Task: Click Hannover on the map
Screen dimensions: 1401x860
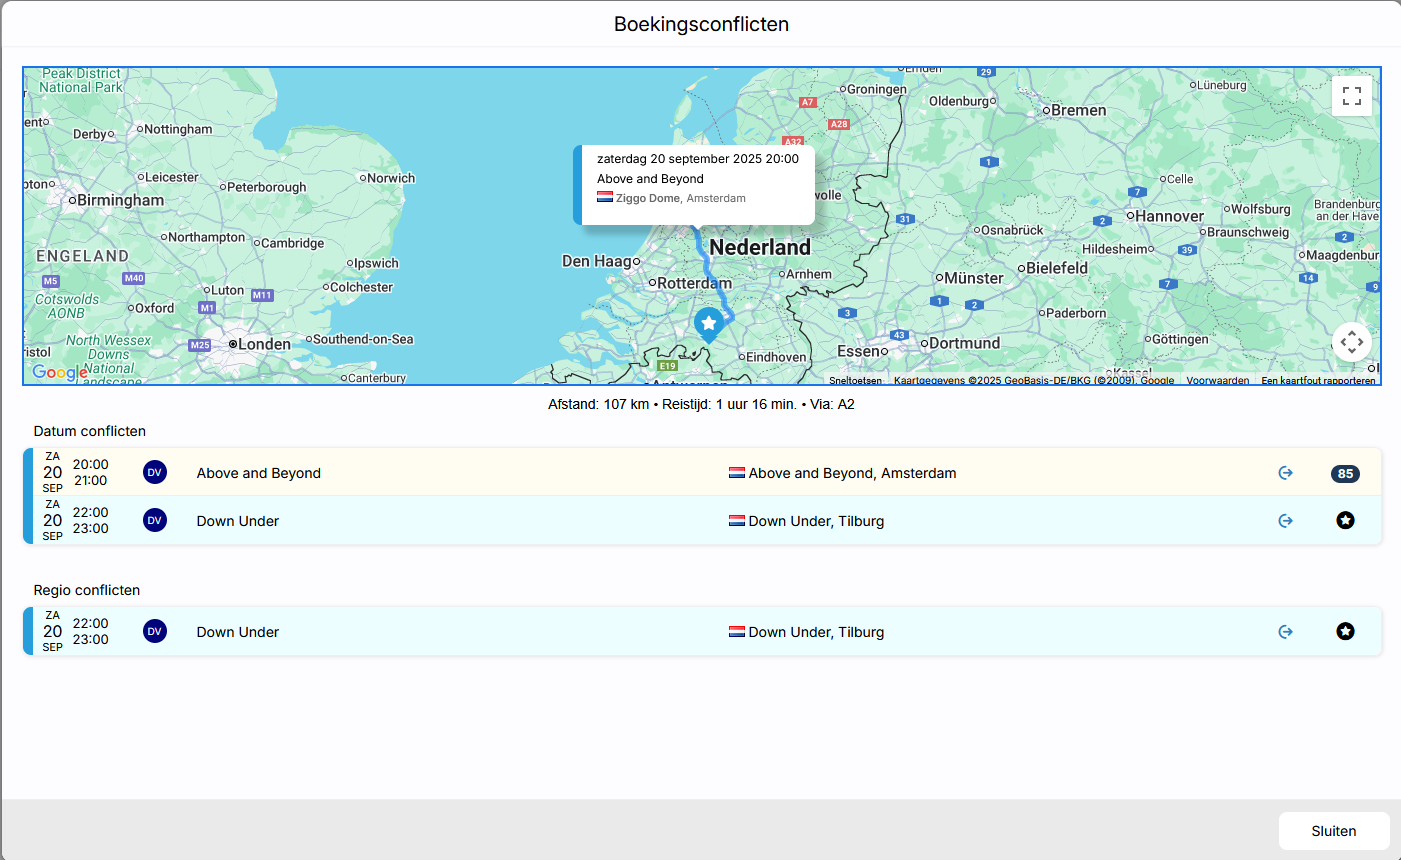Action: click(1170, 216)
